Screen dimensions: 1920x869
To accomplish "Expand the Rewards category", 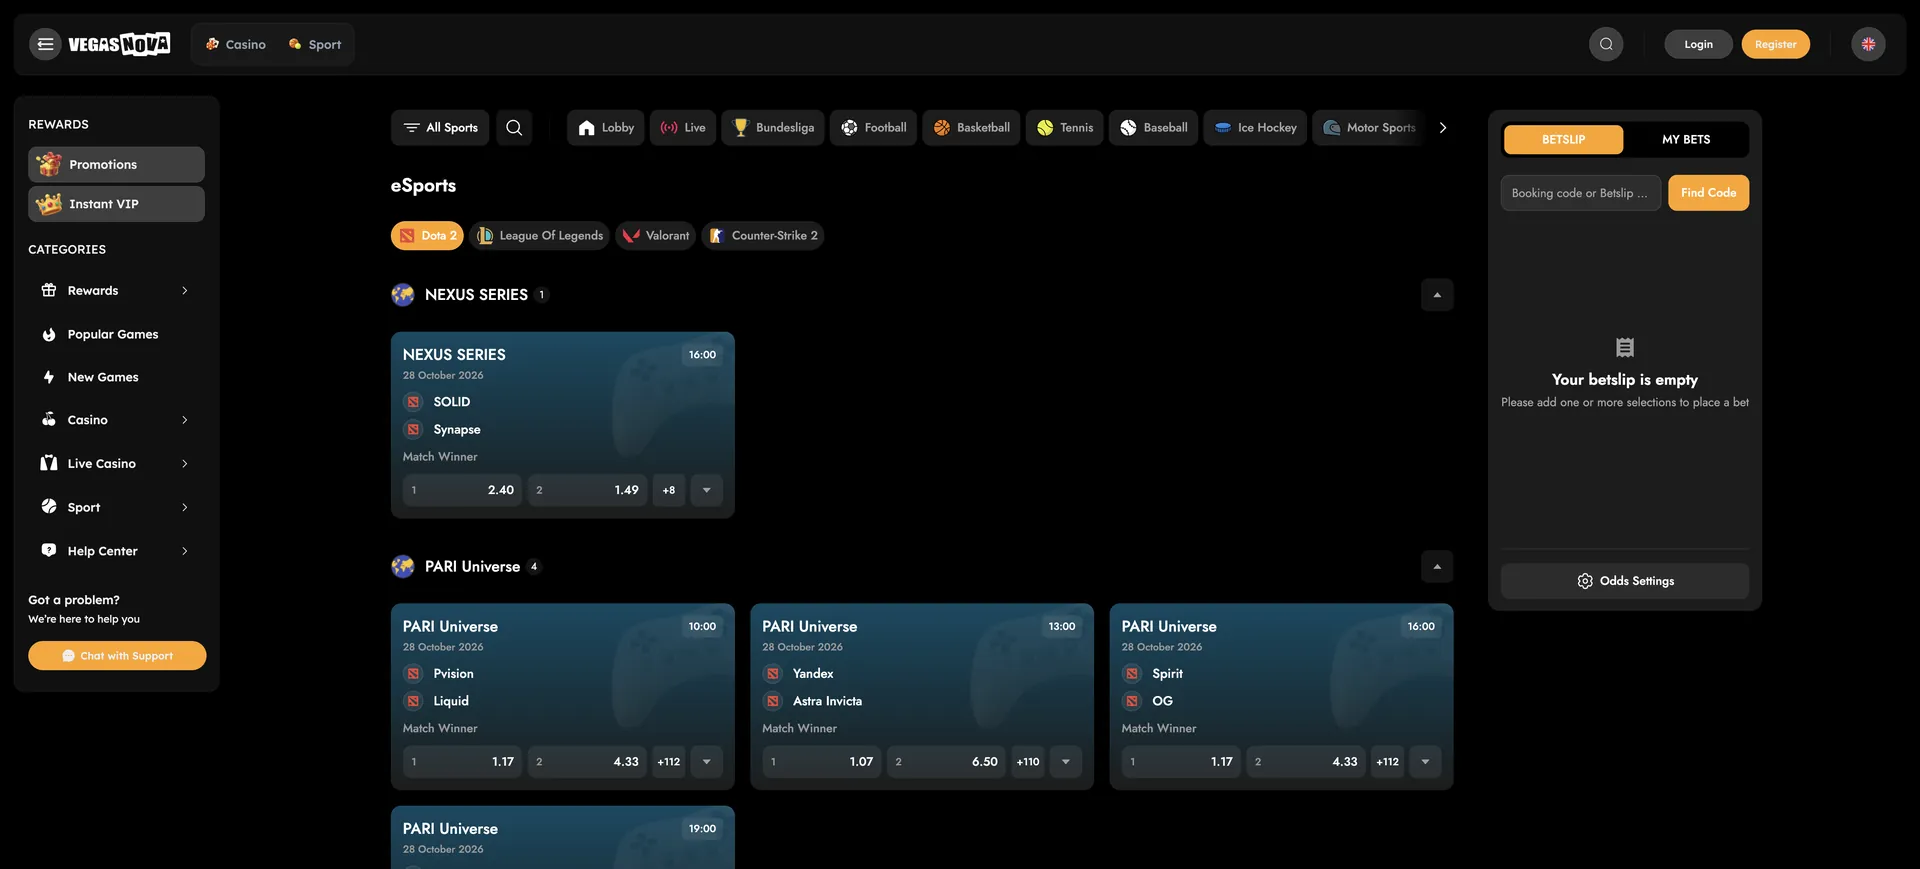I will [116, 291].
